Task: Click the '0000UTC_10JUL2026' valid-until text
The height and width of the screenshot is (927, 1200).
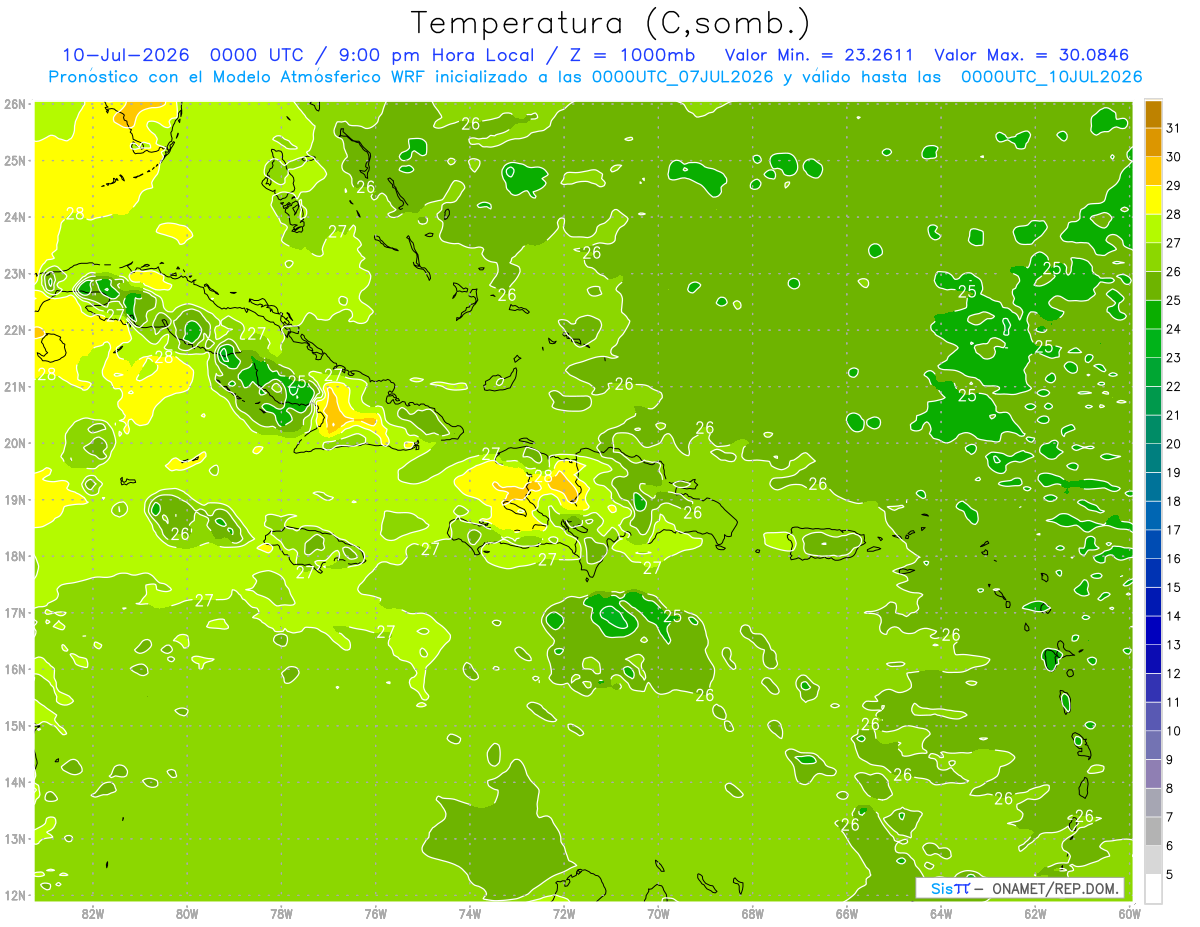Action: (x=1051, y=77)
